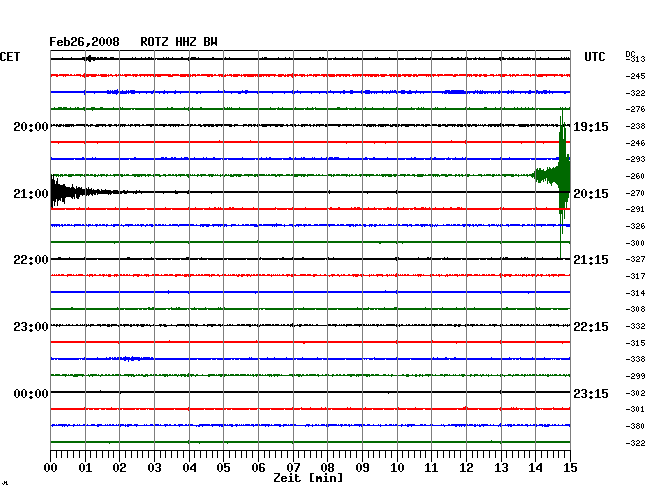
Task: Select DC offset value -300
Action: (x=635, y=243)
